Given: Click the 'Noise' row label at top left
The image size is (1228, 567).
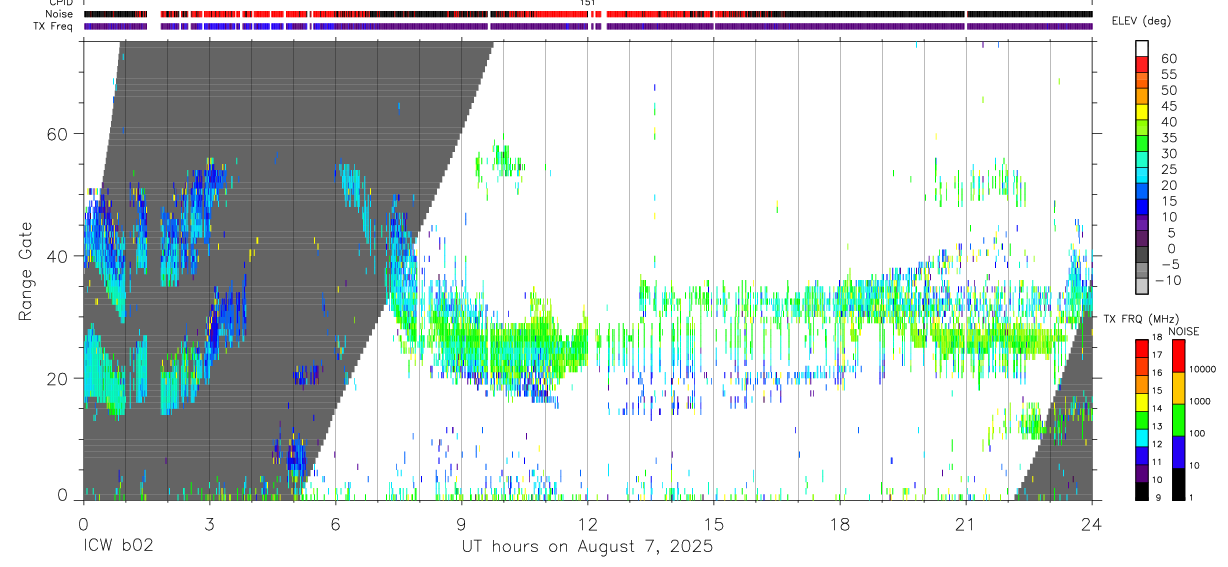Looking at the screenshot, I should click(x=59, y=14).
